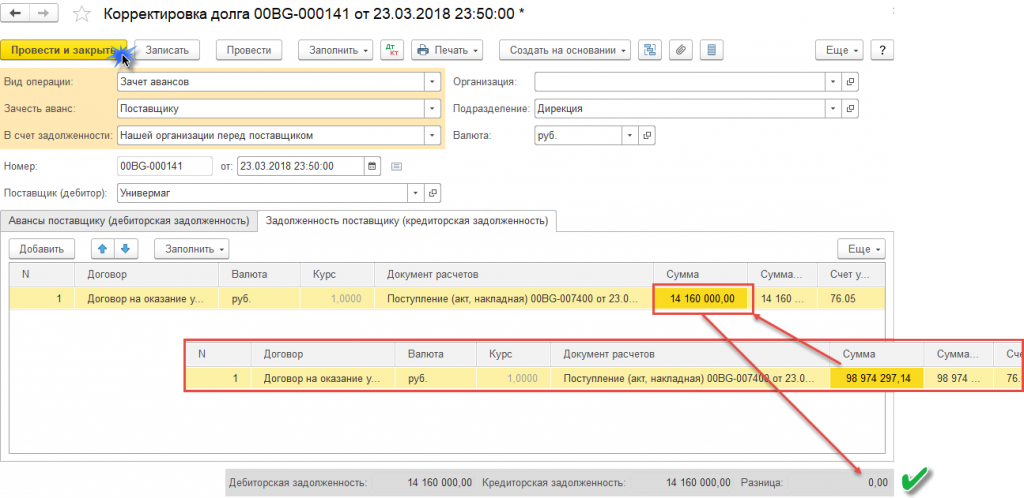Select 'Задолженность поставщику (кредиторская задолженность)' tab

point(407,220)
